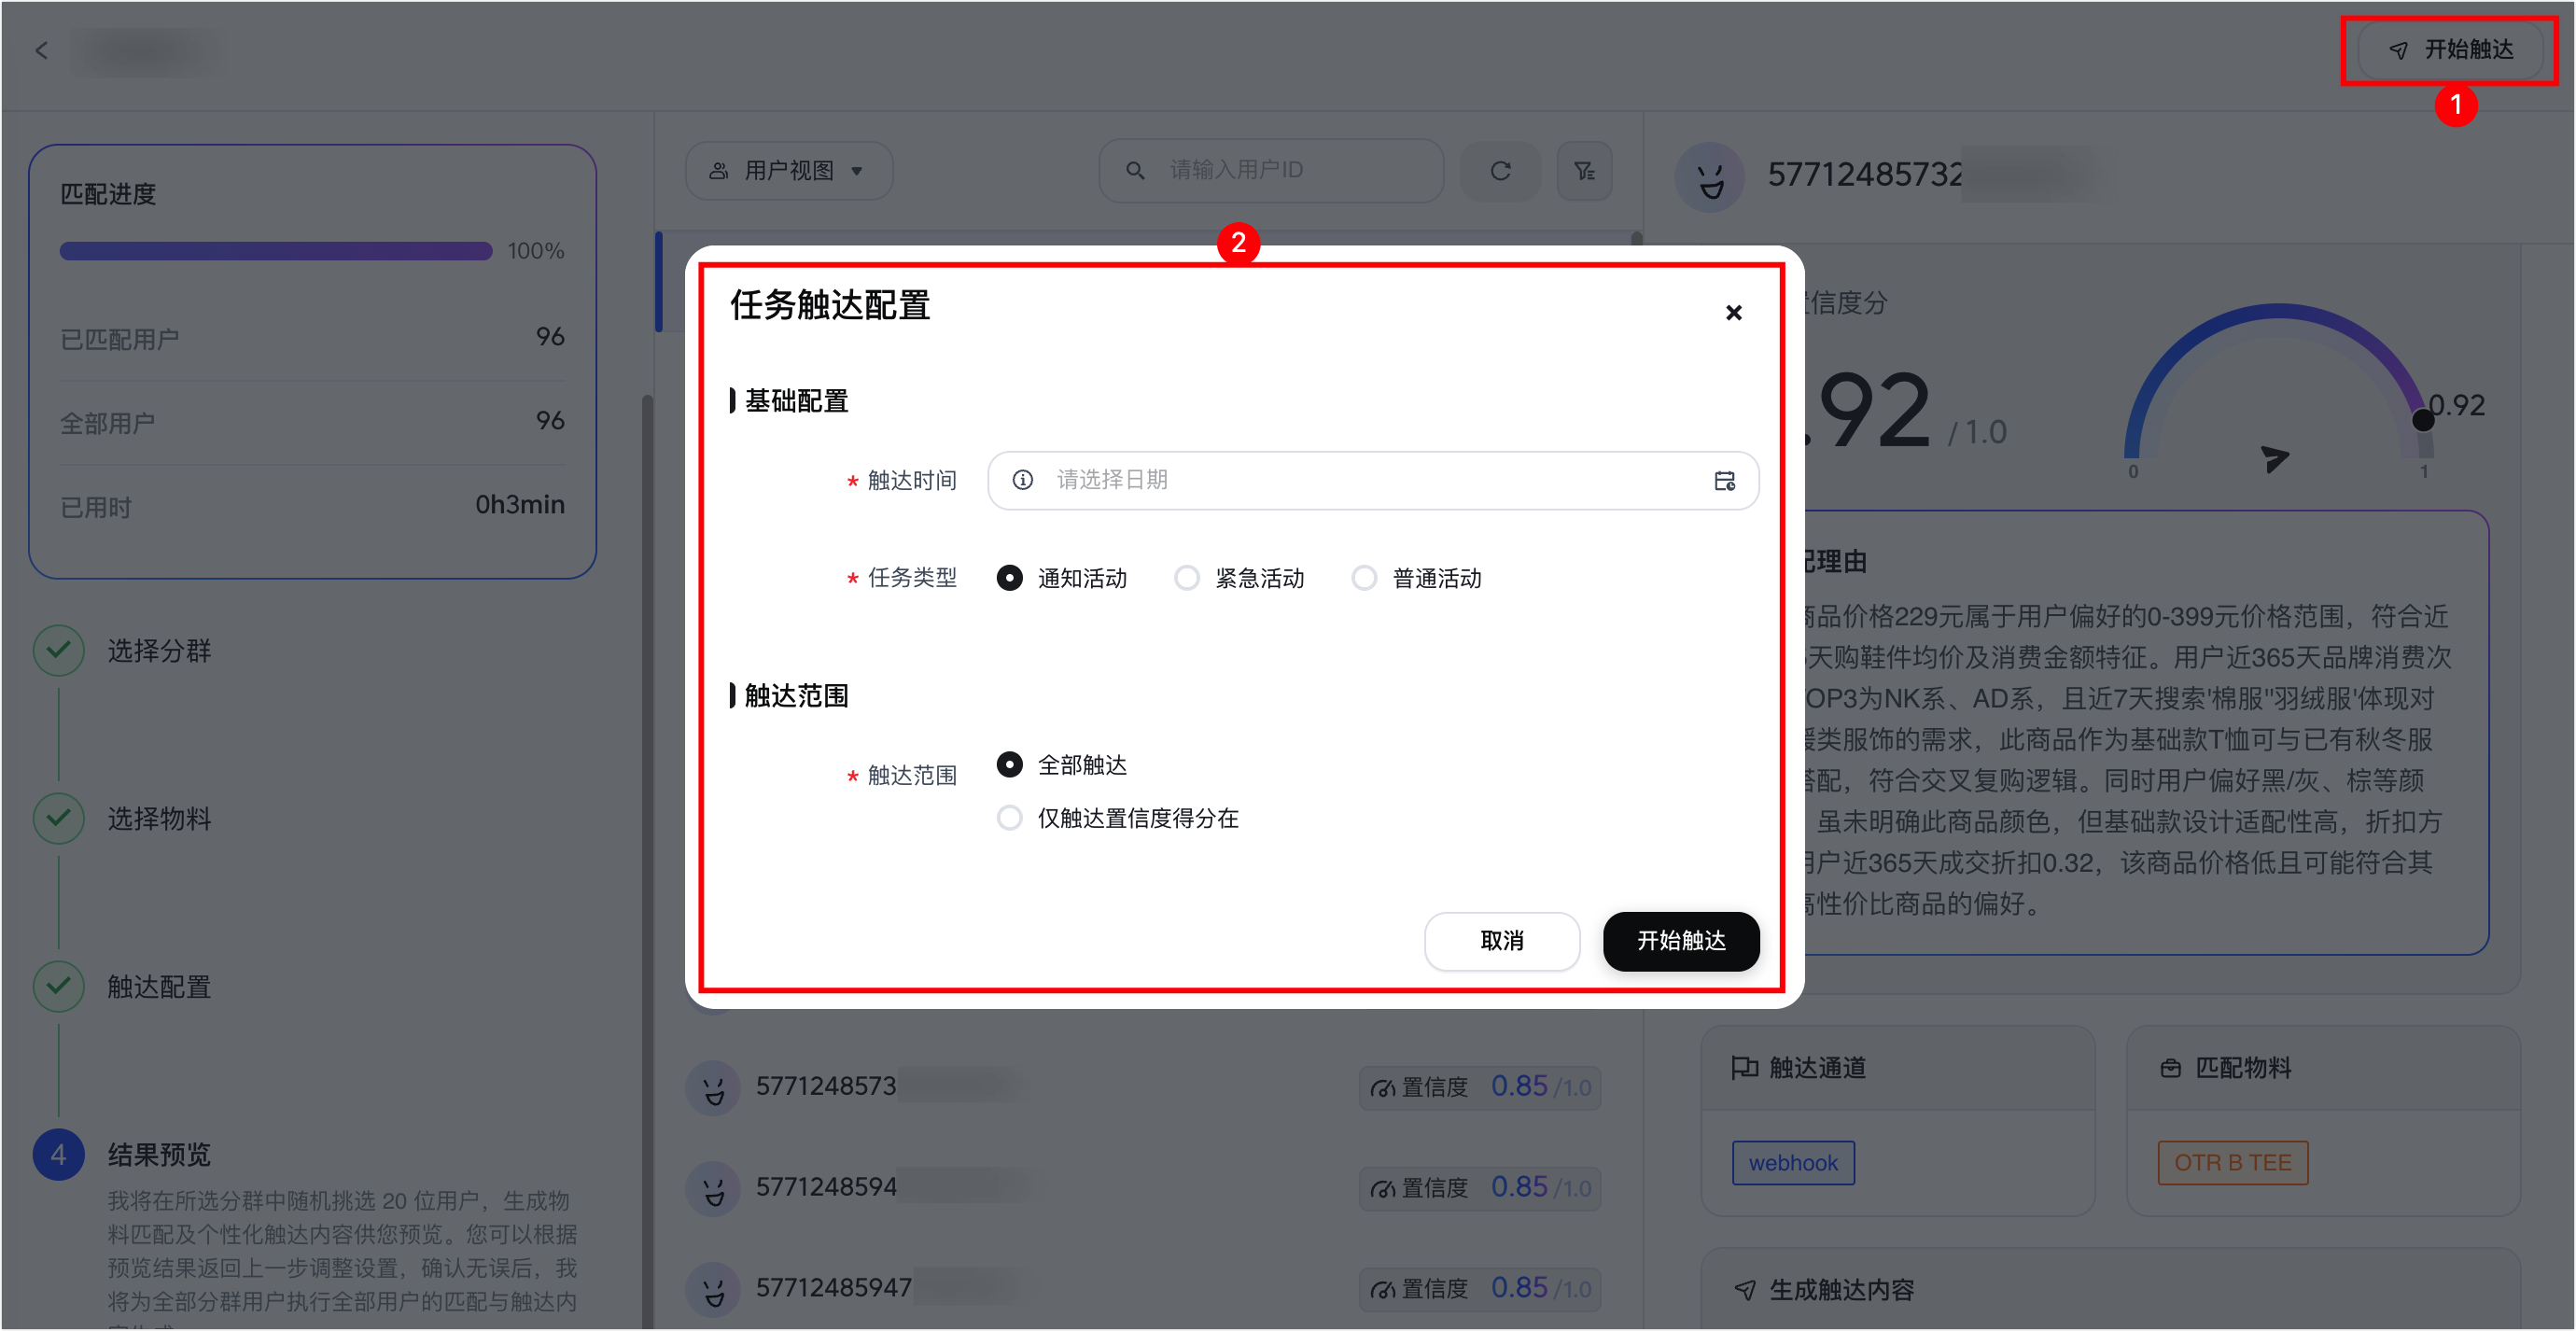Click avatar of user 5771248573
The image size is (2576, 1331).
tap(713, 1088)
